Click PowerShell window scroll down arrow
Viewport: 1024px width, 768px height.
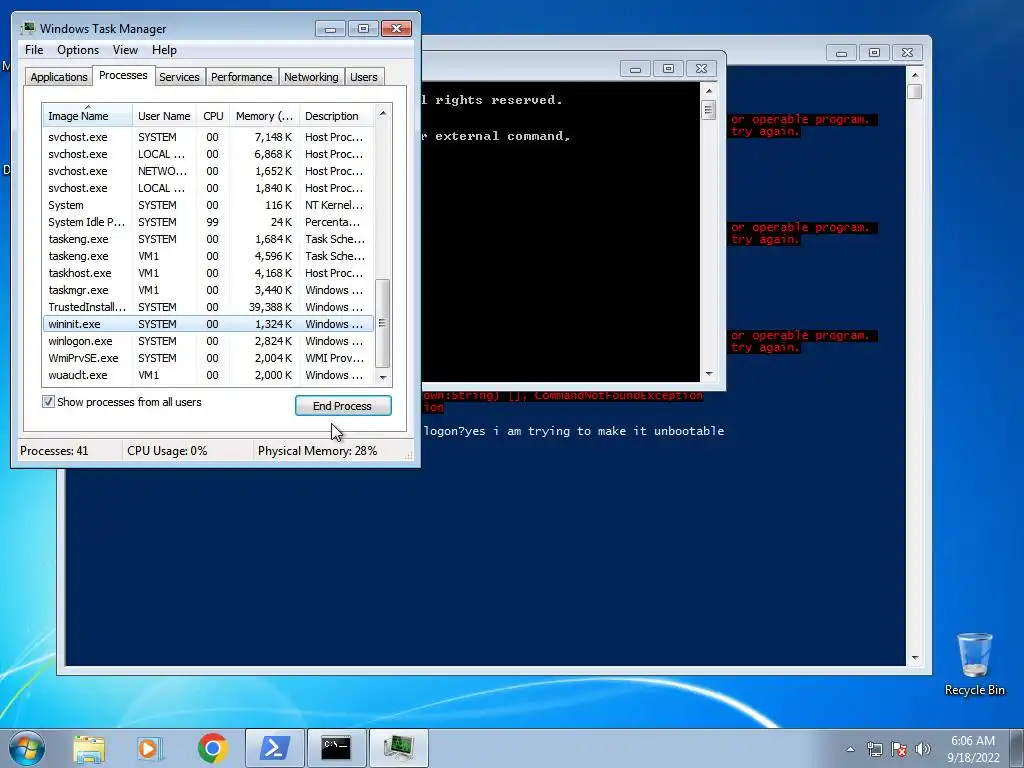coord(914,658)
